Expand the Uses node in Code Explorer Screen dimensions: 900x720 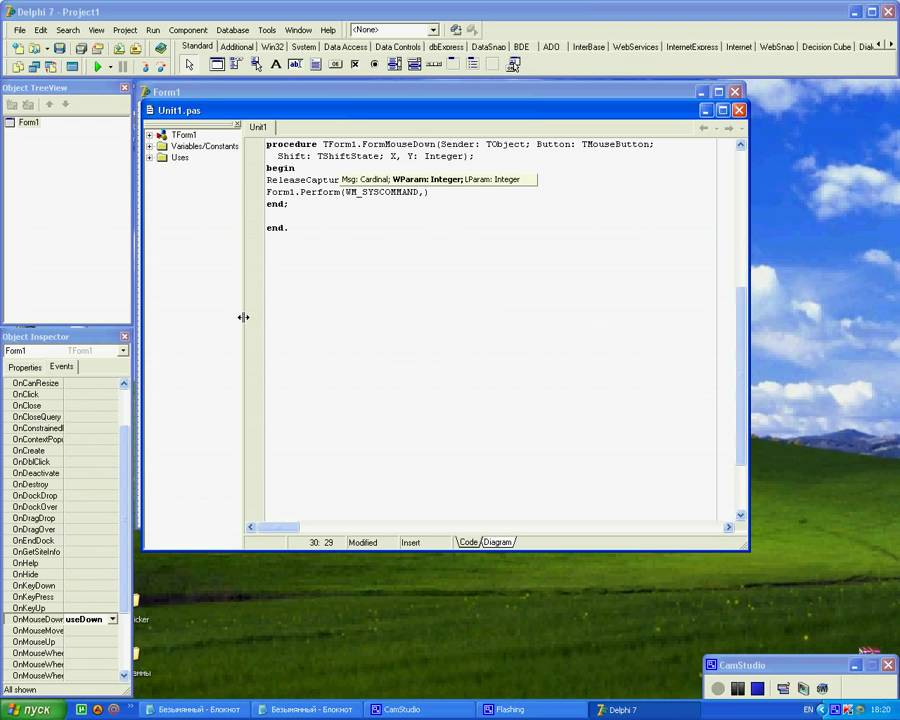click(149, 157)
